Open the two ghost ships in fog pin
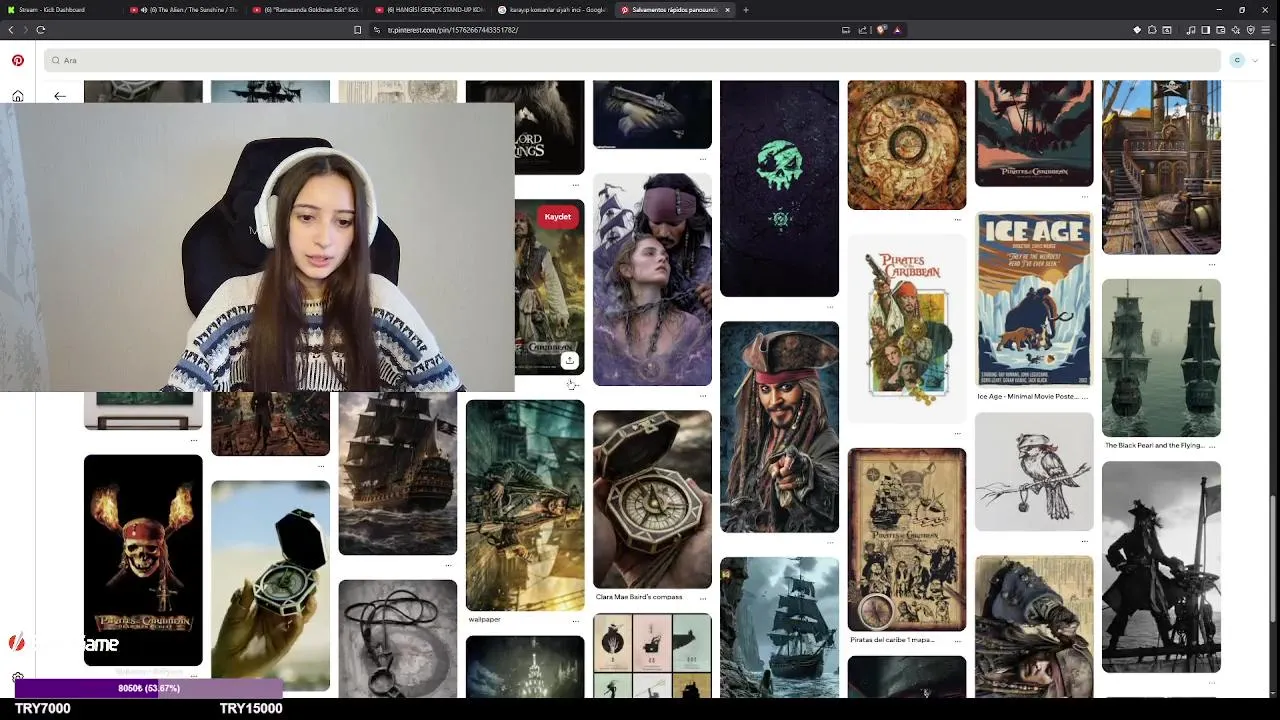The image size is (1280, 720). click(1161, 358)
